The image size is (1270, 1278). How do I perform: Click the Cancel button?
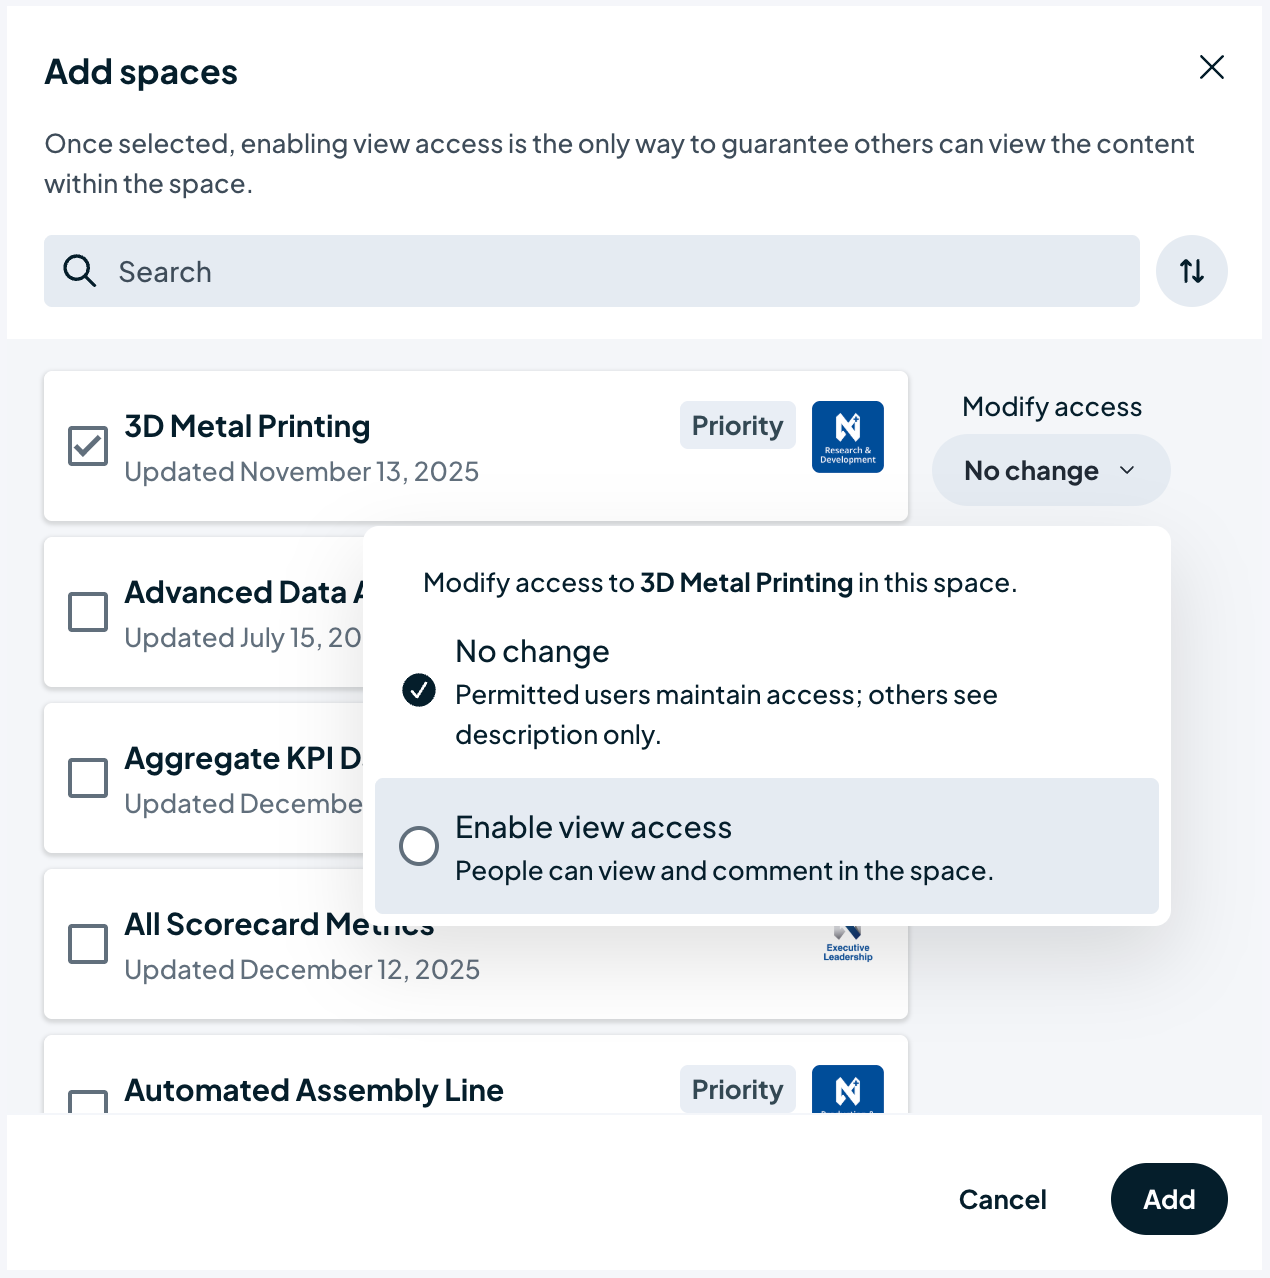click(1002, 1199)
